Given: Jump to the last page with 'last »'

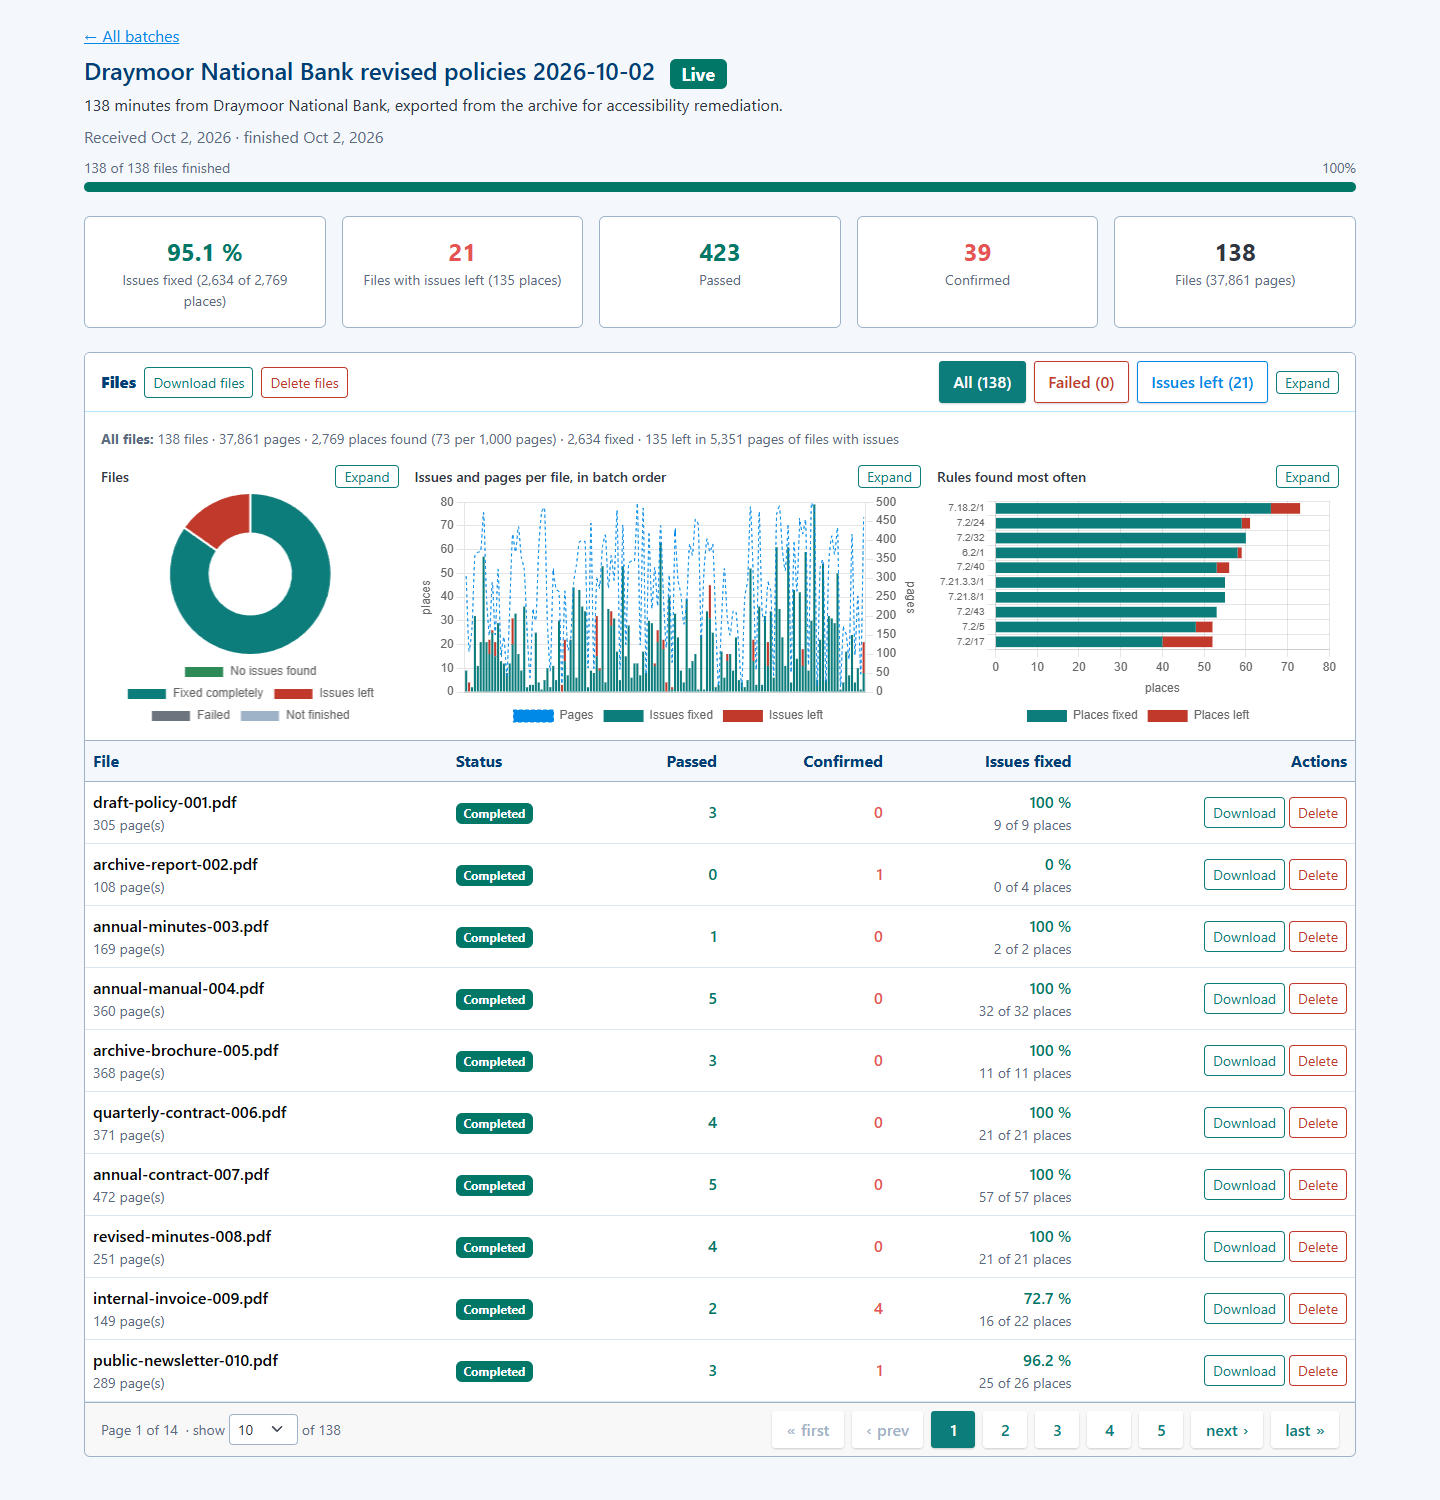Looking at the screenshot, I should (1305, 1430).
